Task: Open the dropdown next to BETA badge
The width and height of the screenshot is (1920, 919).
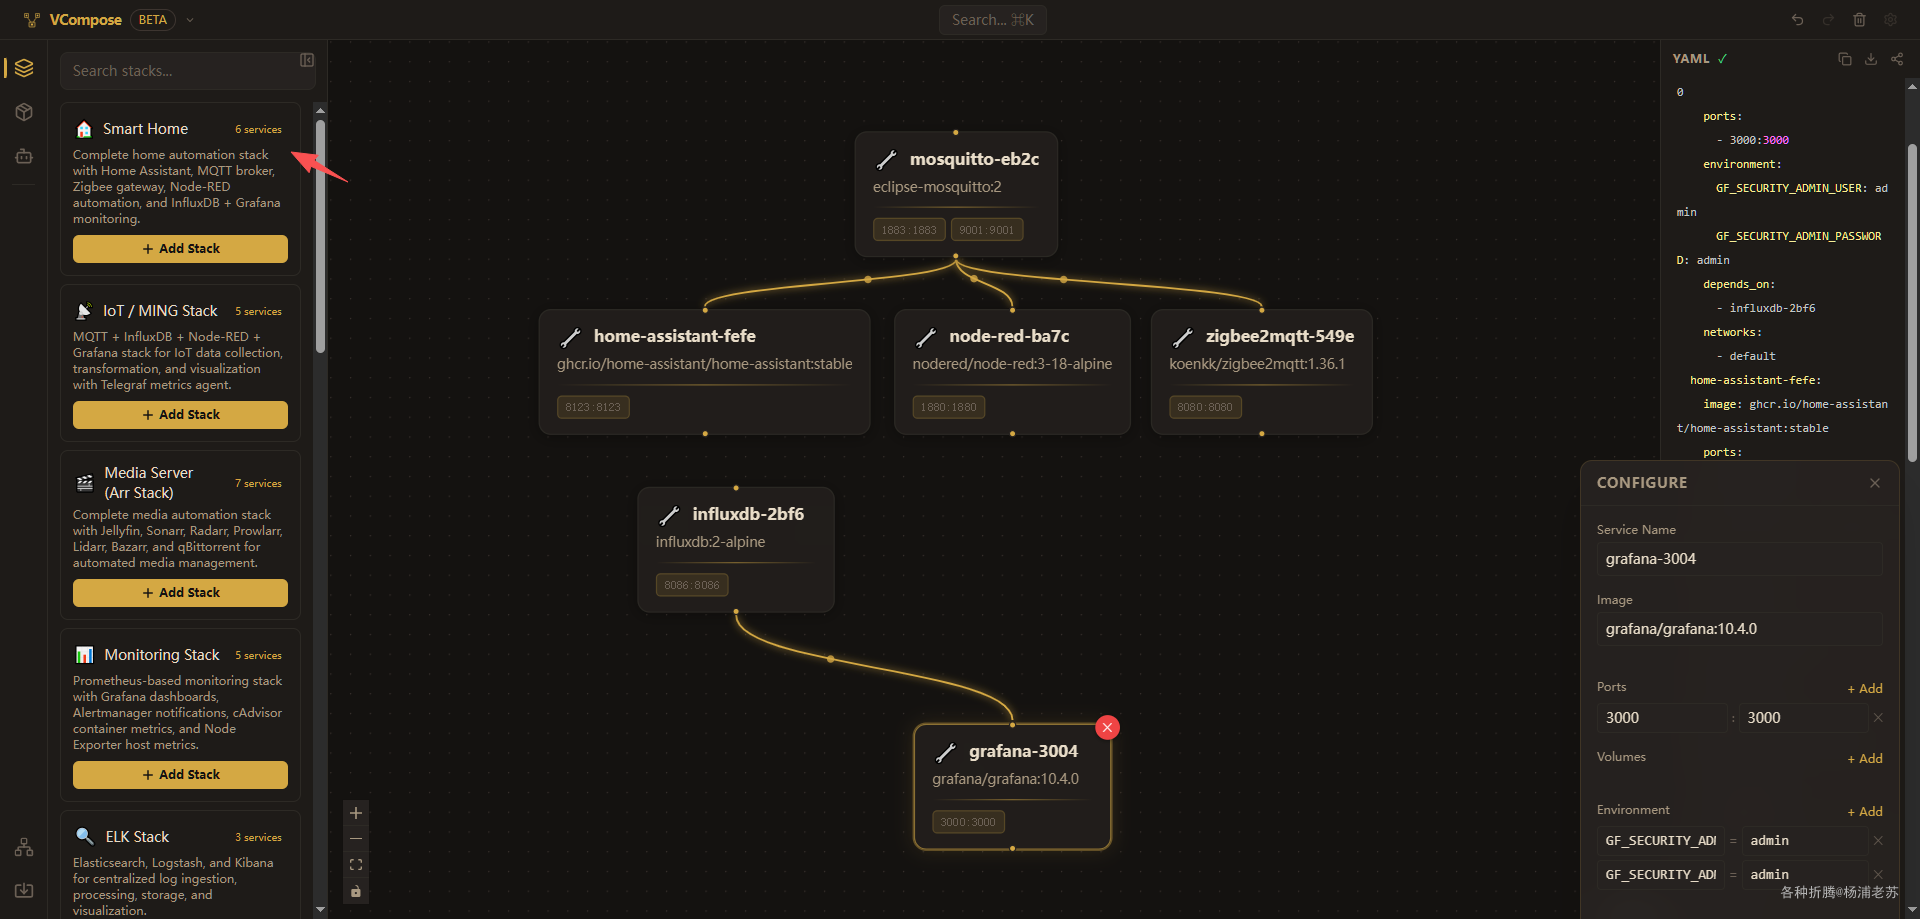Action: click(x=190, y=20)
